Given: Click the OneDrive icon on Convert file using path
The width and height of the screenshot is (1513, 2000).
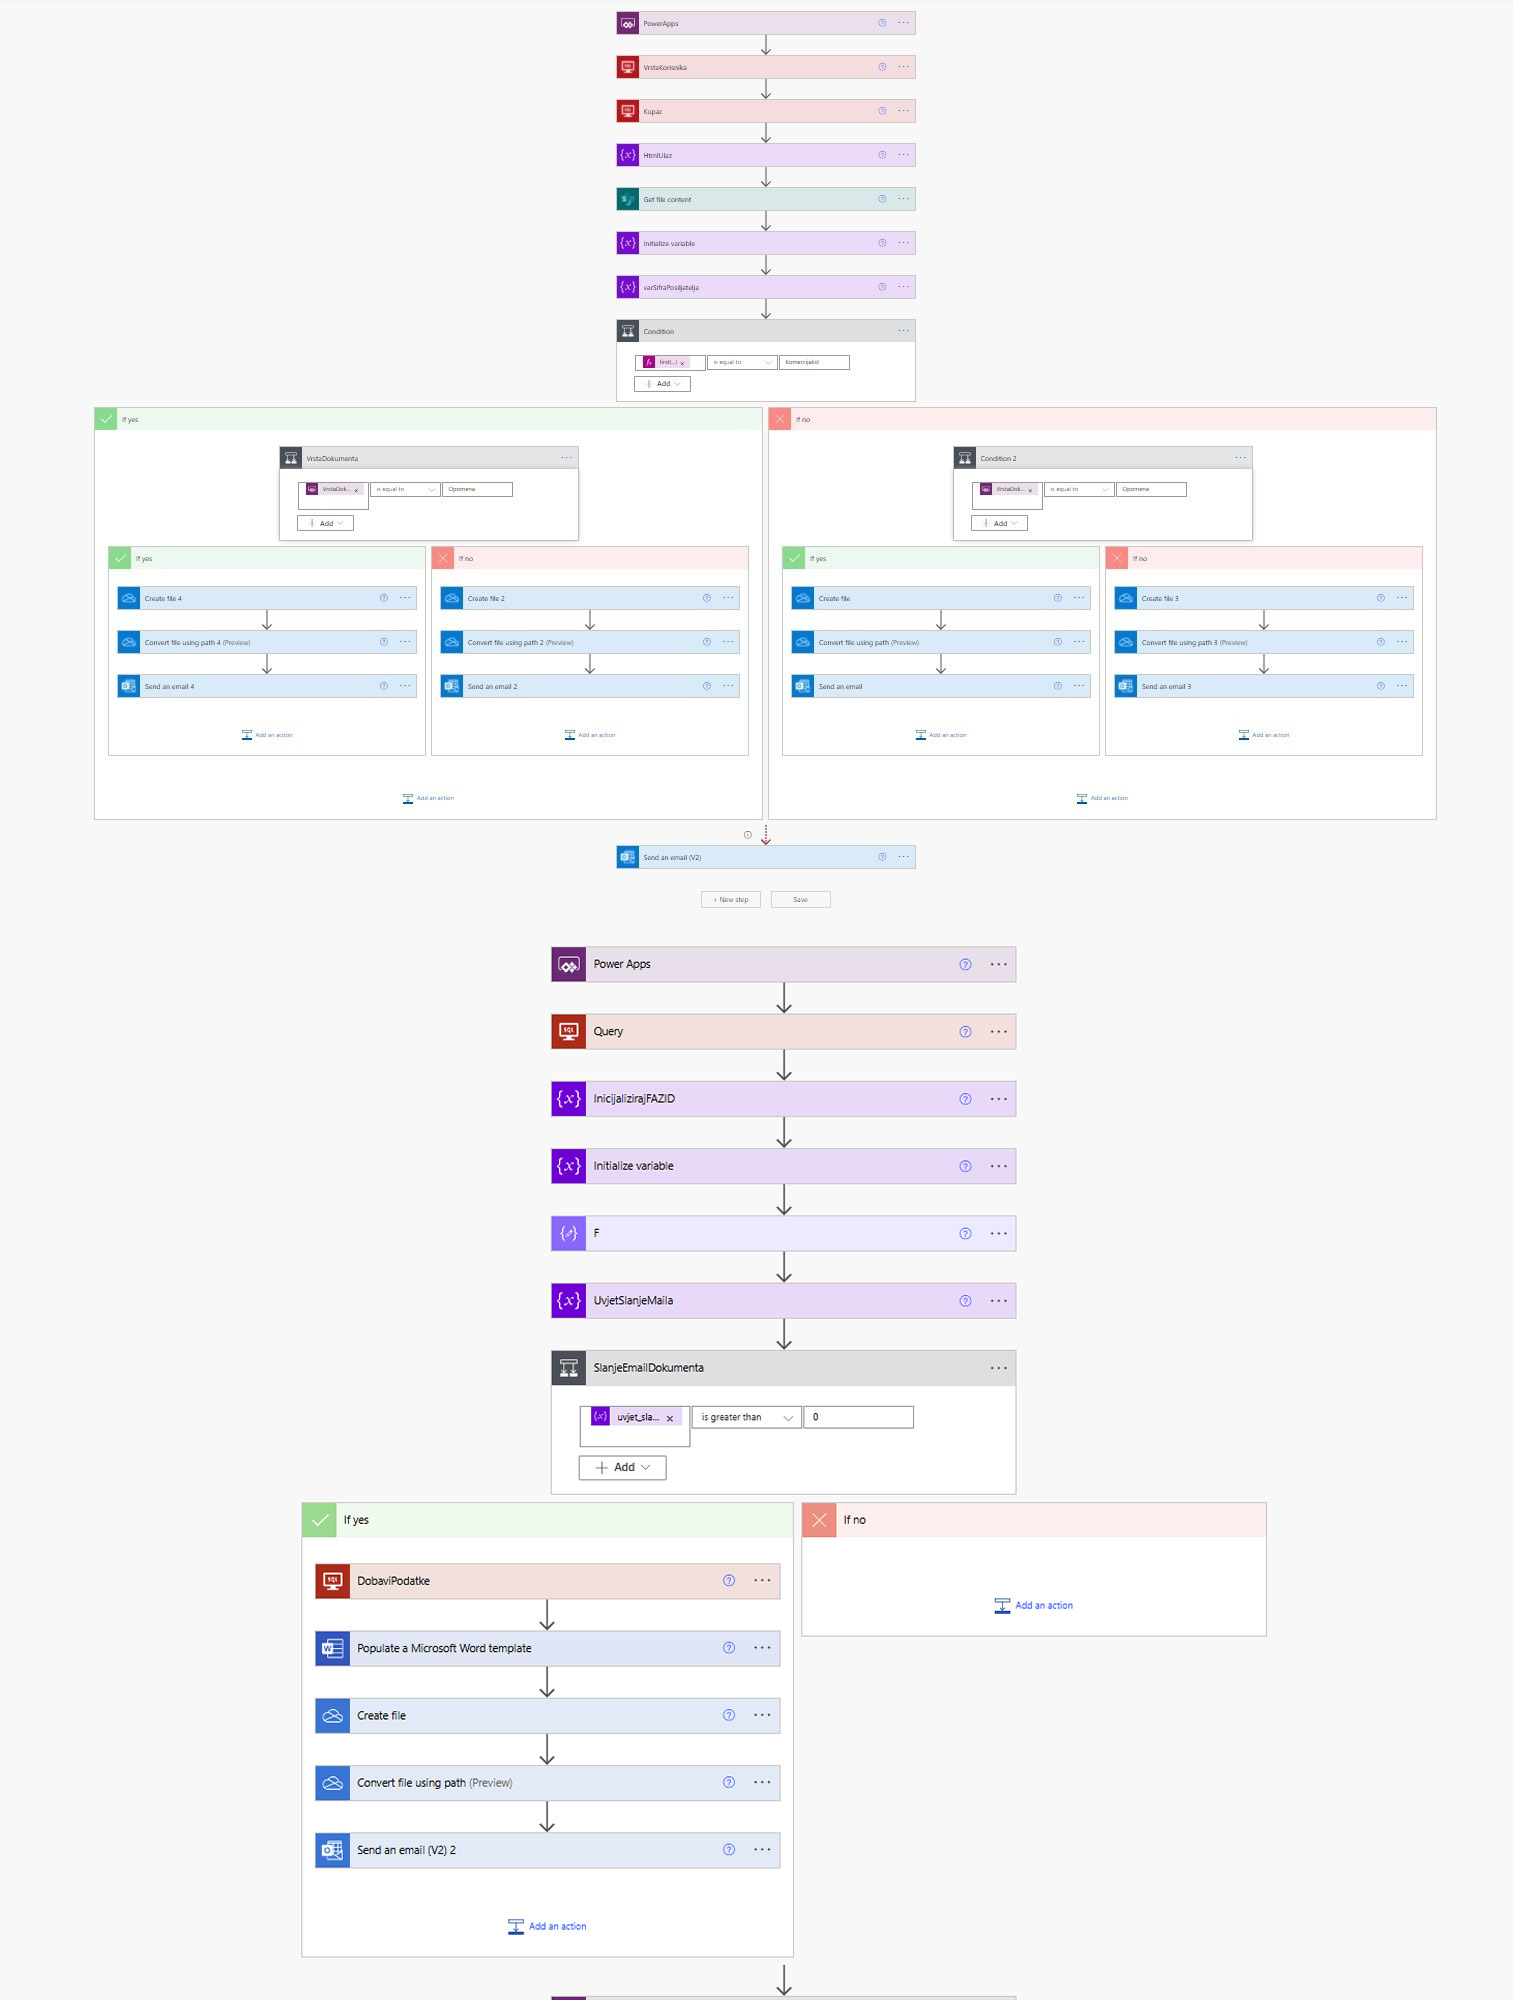Looking at the screenshot, I should 332,1783.
